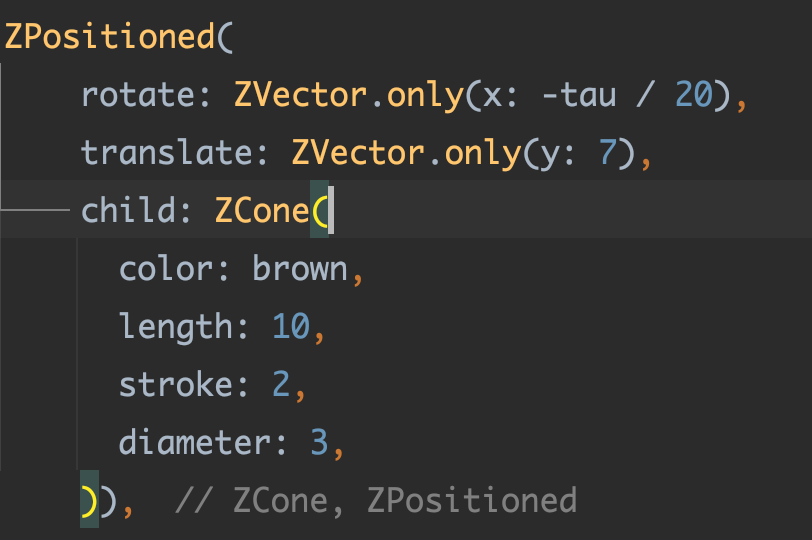812x540 pixels.
Task: Click the ZCone constructor name
Action: tap(262, 210)
